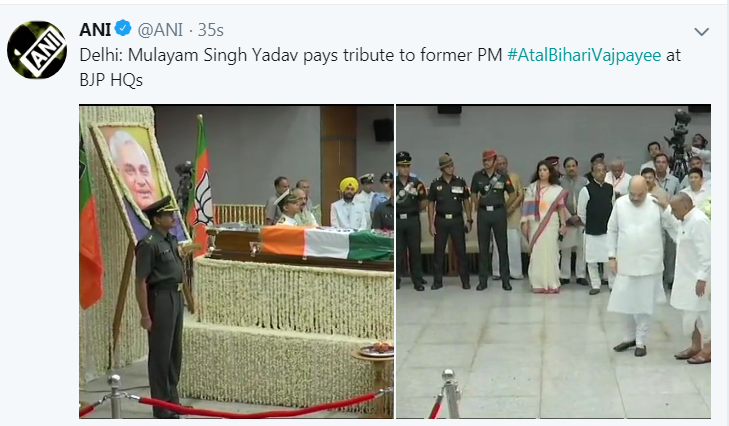Click the soldier standing guard by the portrait

(162, 307)
